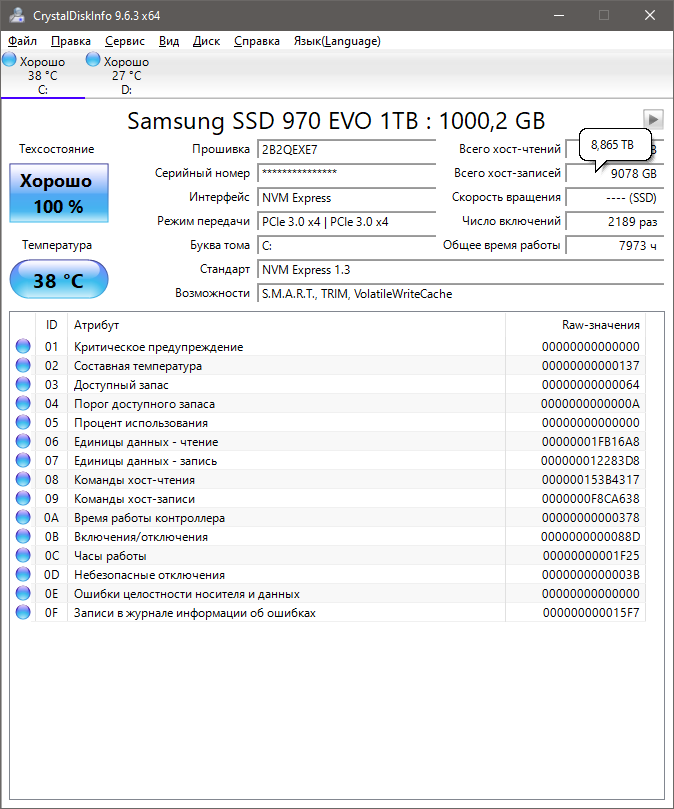Click raw value 0000000001F25

(591, 556)
